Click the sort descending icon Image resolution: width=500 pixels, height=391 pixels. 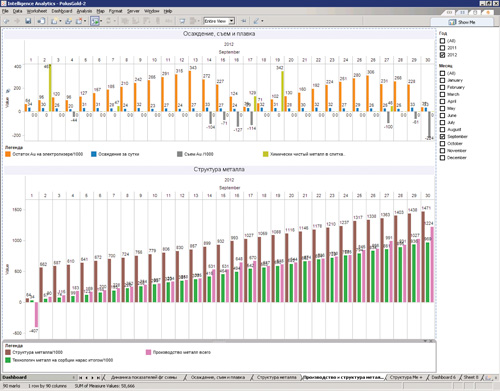click(x=147, y=21)
